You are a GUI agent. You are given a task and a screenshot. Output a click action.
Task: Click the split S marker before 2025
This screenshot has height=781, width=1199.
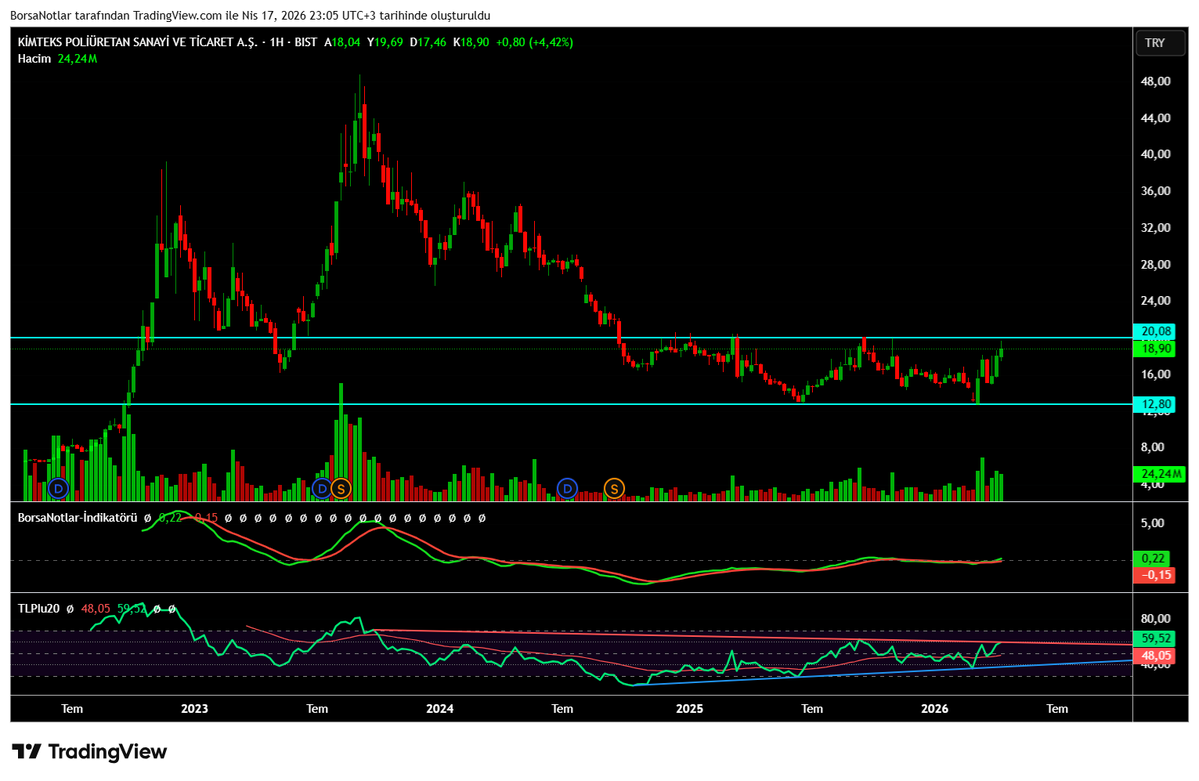(x=614, y=488)
